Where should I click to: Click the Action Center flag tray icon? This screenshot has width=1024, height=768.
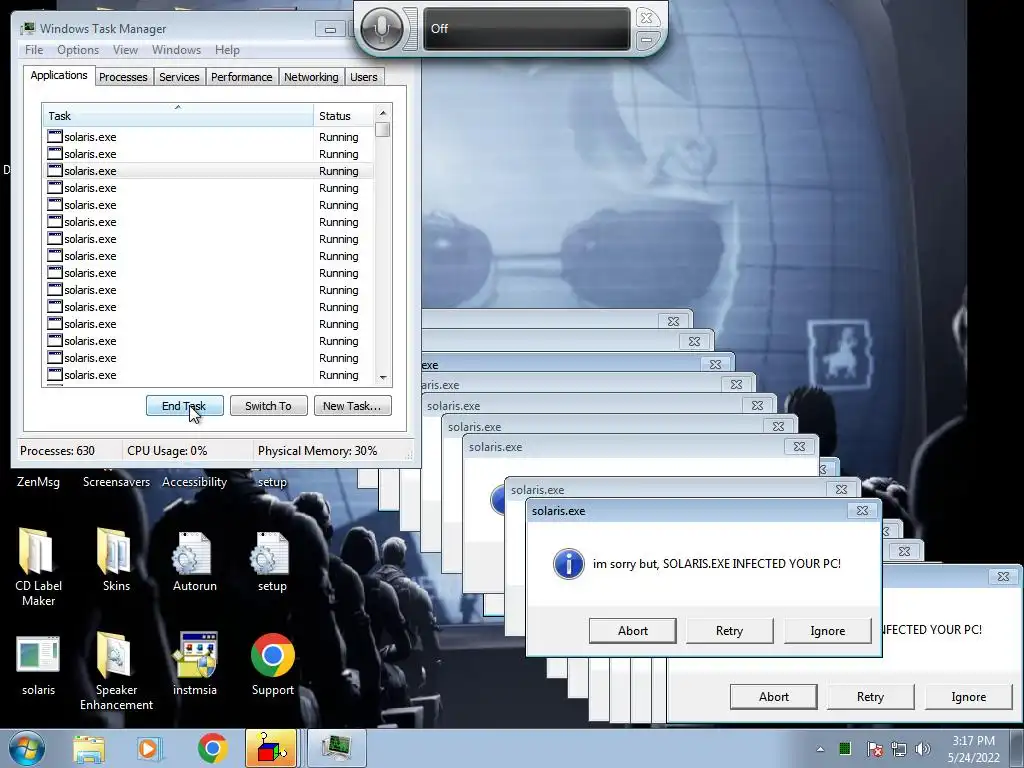pyautogui.click(x=874, y=749)
